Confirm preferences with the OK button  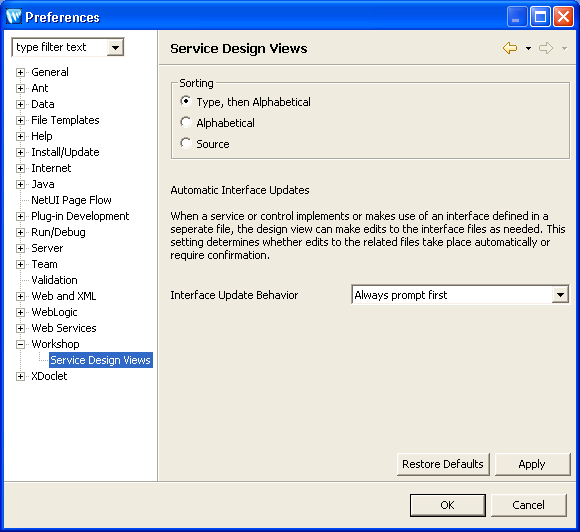pyautogui.click(x=448, y=505)
